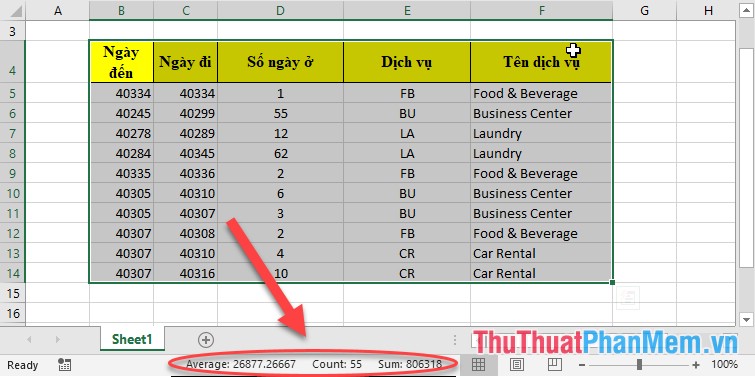Select row 3 header

(13, 31)
